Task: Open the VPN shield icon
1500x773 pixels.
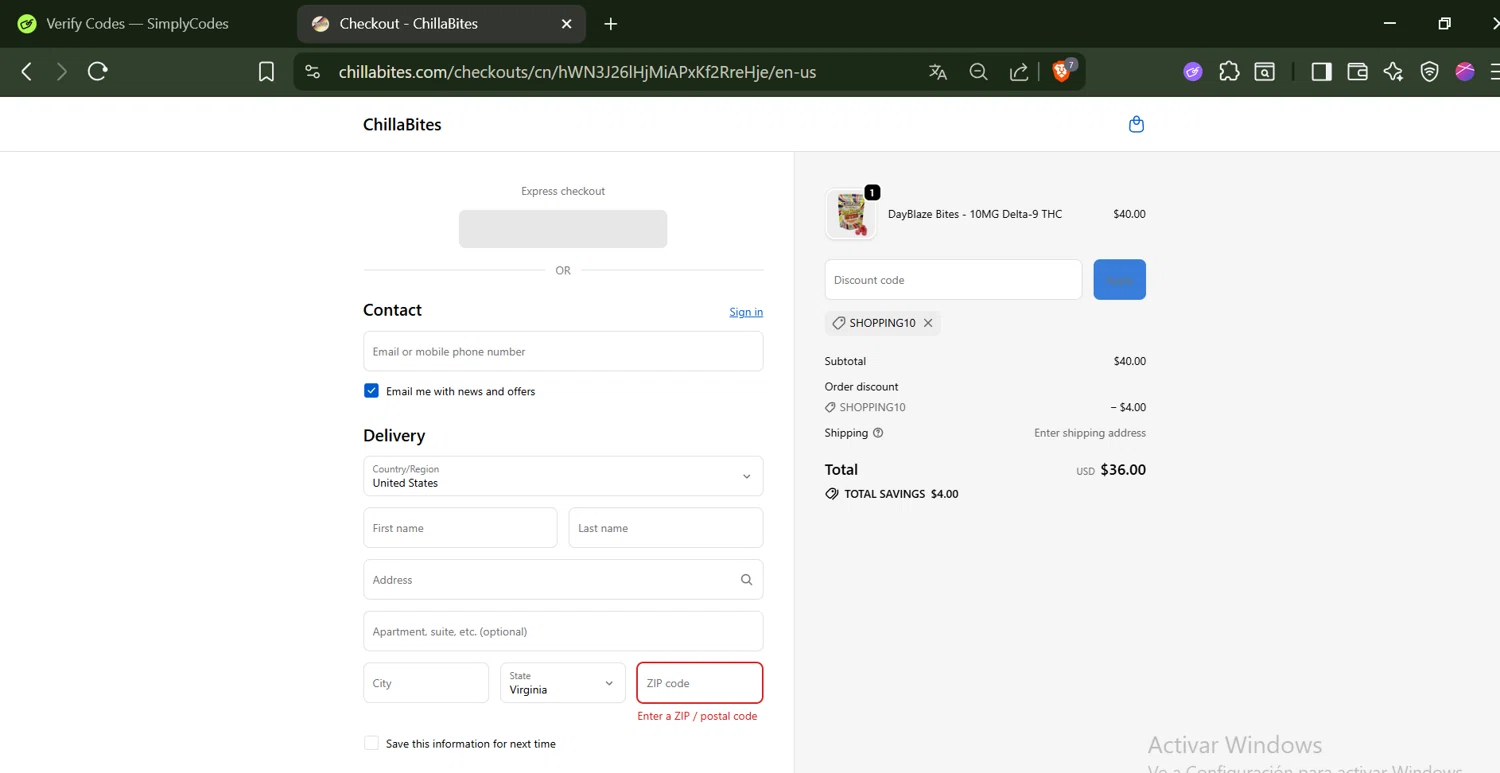Action: [1430, 72]
